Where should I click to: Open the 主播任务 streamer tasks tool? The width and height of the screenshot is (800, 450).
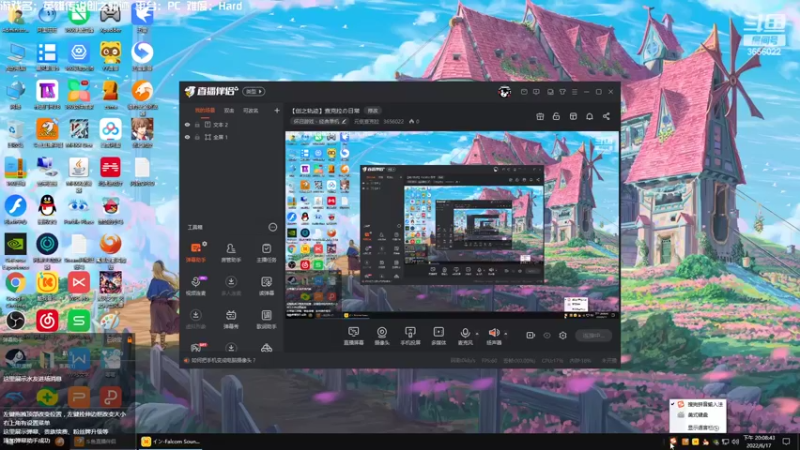tap(266, 253)
